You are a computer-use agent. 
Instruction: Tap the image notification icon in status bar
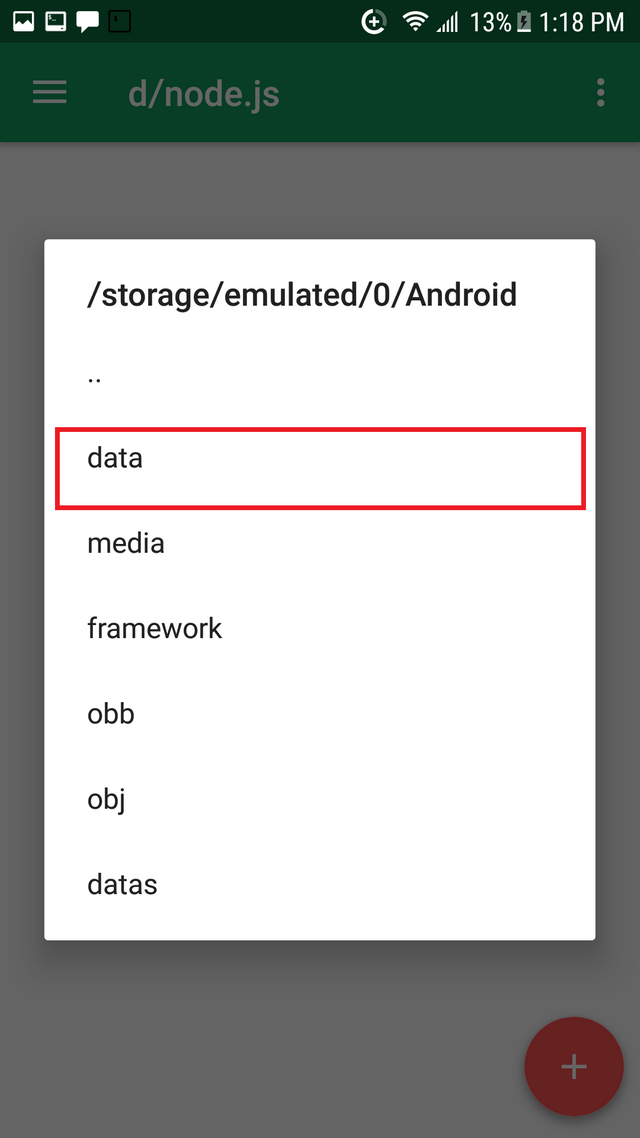23,22
